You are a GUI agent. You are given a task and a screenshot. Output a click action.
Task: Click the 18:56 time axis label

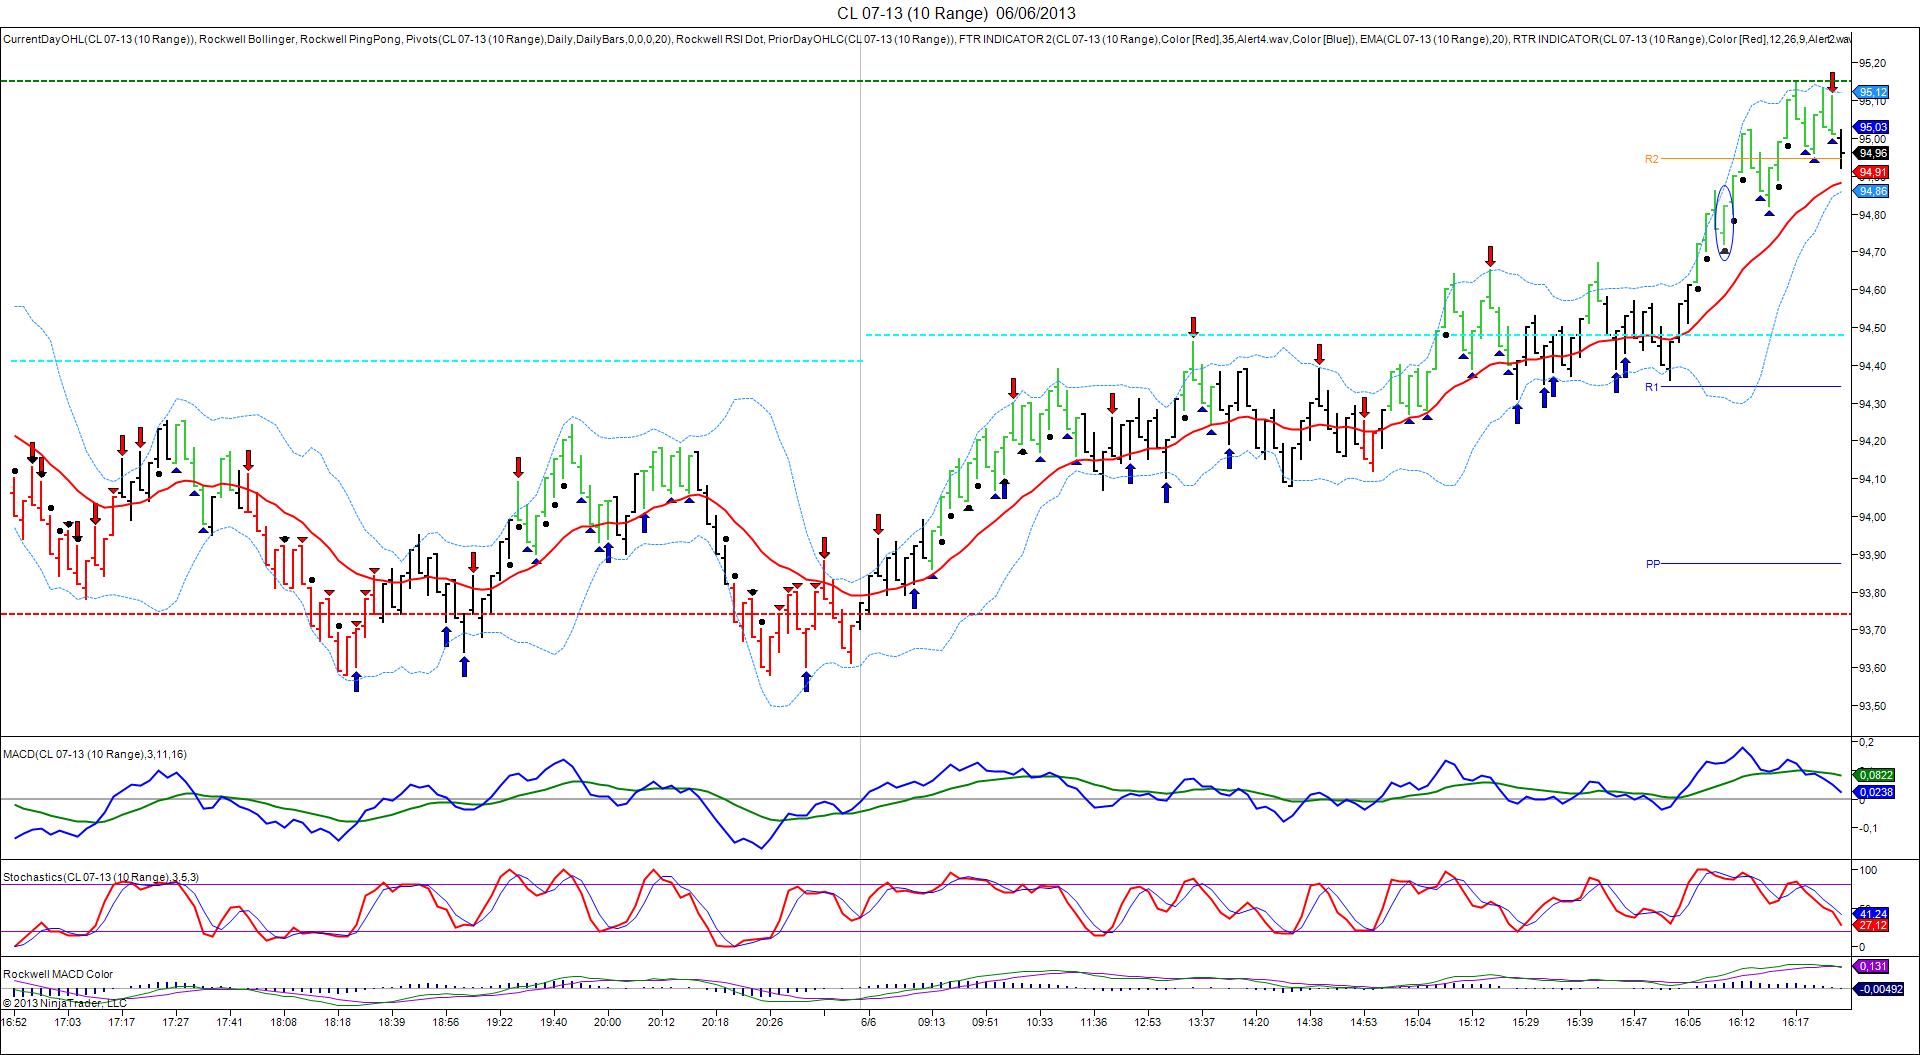[445, 1022]
